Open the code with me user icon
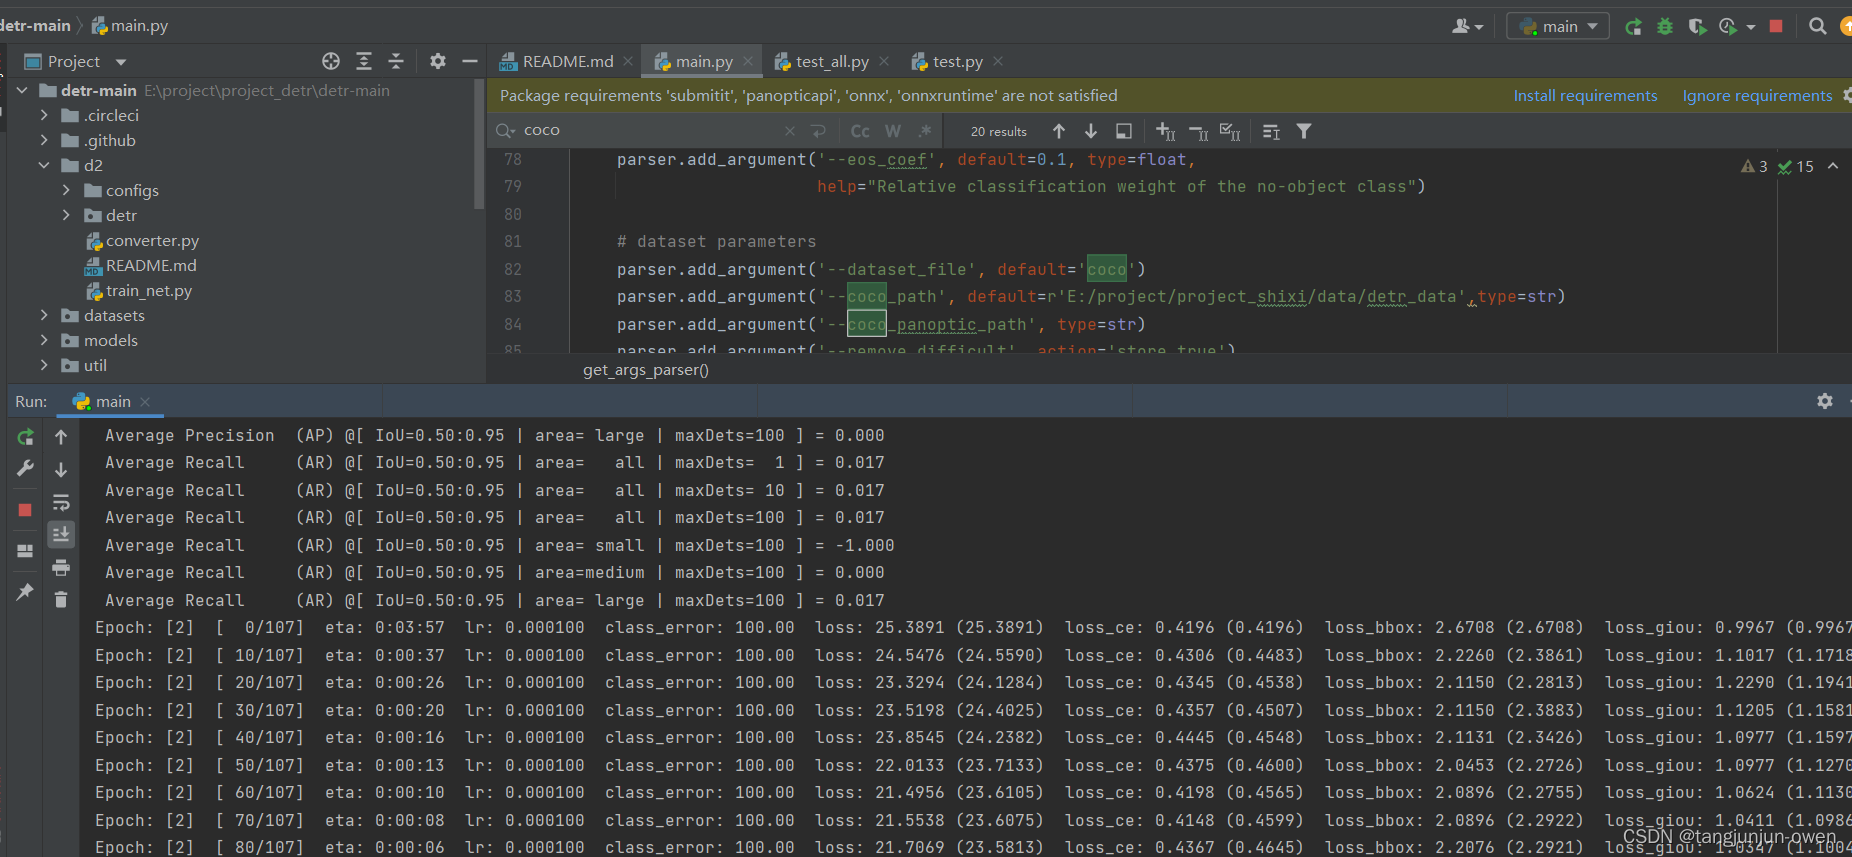This screenshot has height=857, width=1852. click(1467, 27)
